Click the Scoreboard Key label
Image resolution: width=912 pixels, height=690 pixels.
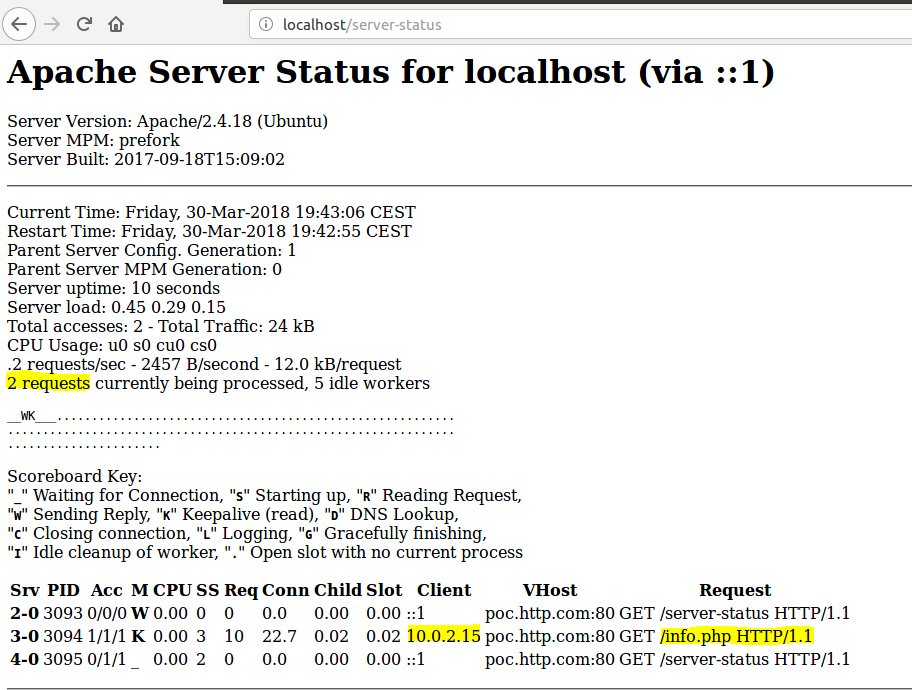[x=74, y=477]
